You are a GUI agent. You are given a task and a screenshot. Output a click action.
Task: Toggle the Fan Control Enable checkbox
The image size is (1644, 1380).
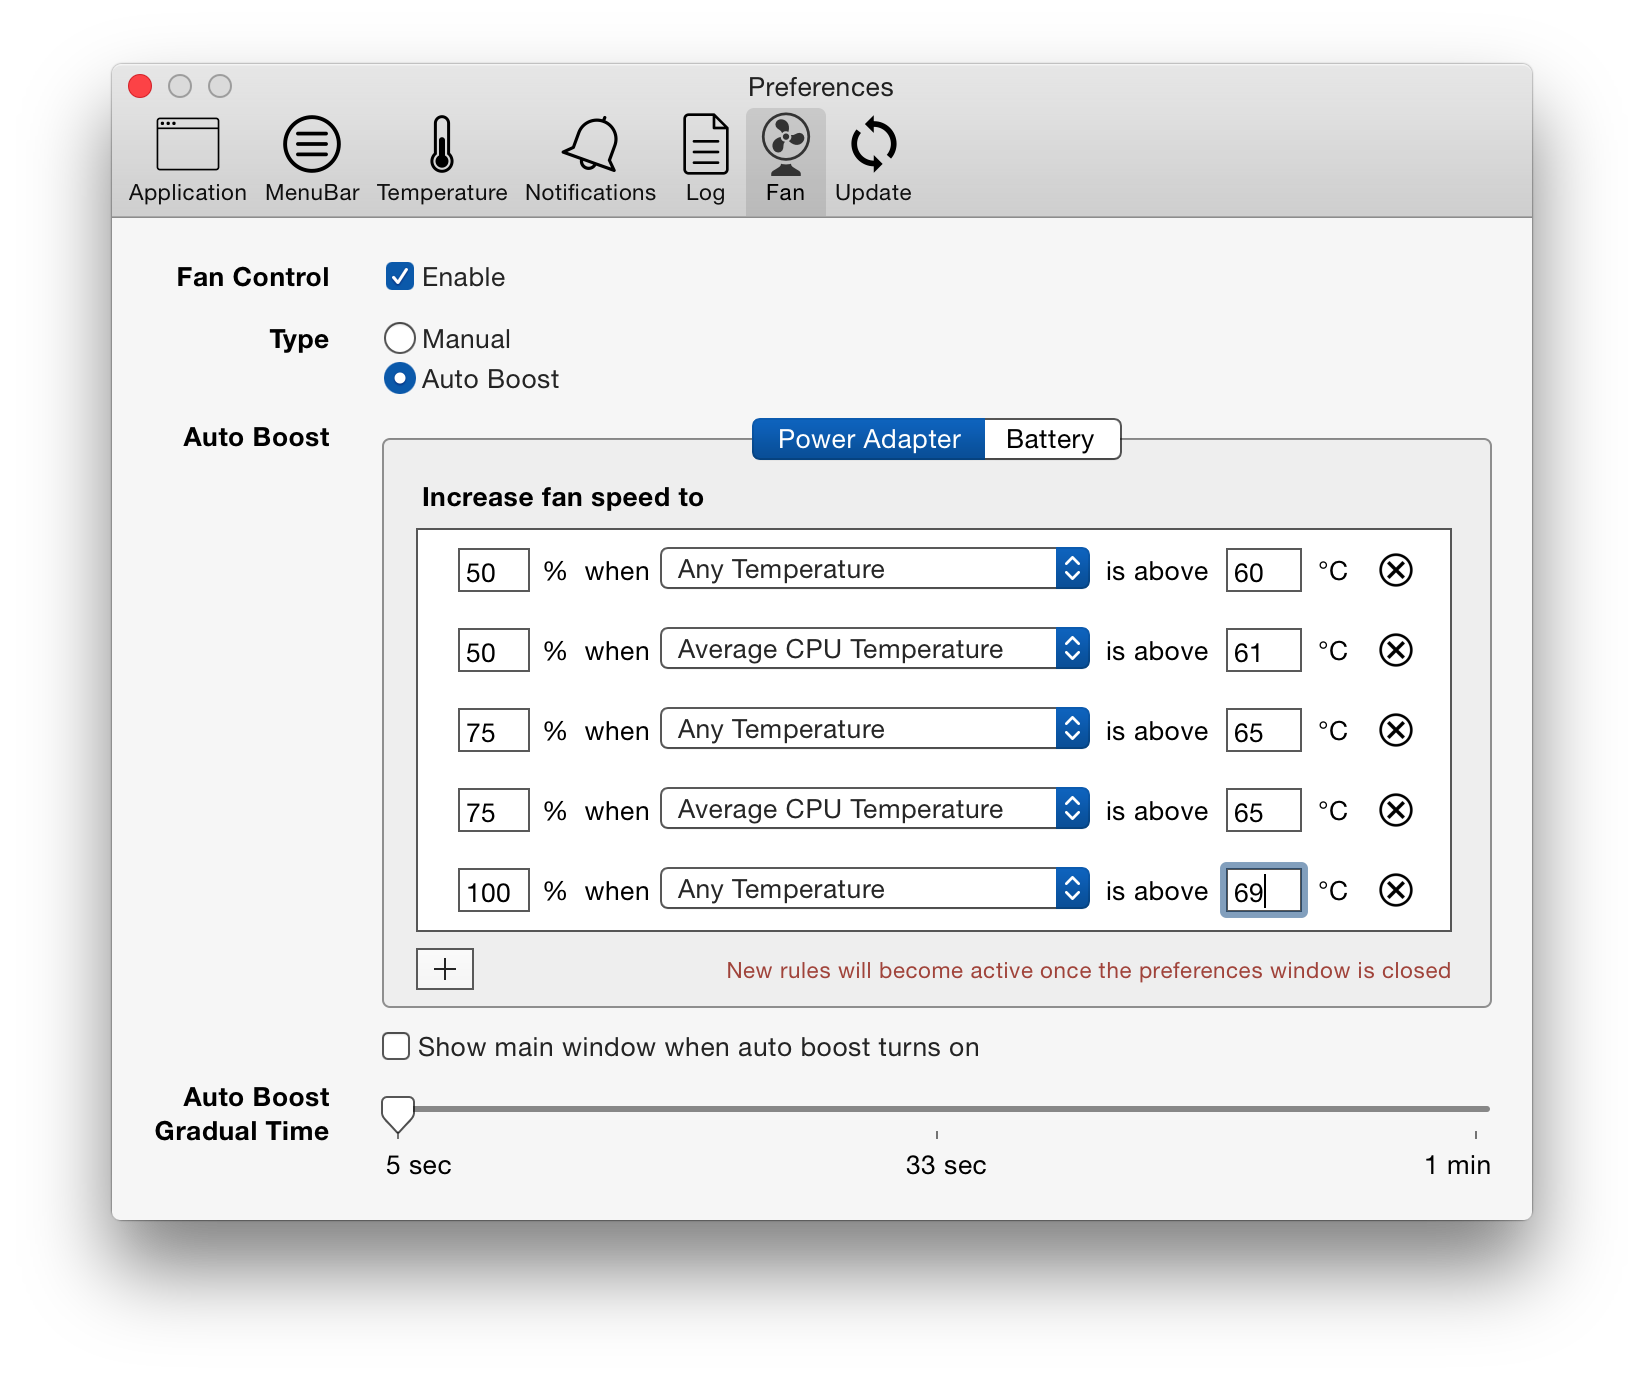coord(400,276)
